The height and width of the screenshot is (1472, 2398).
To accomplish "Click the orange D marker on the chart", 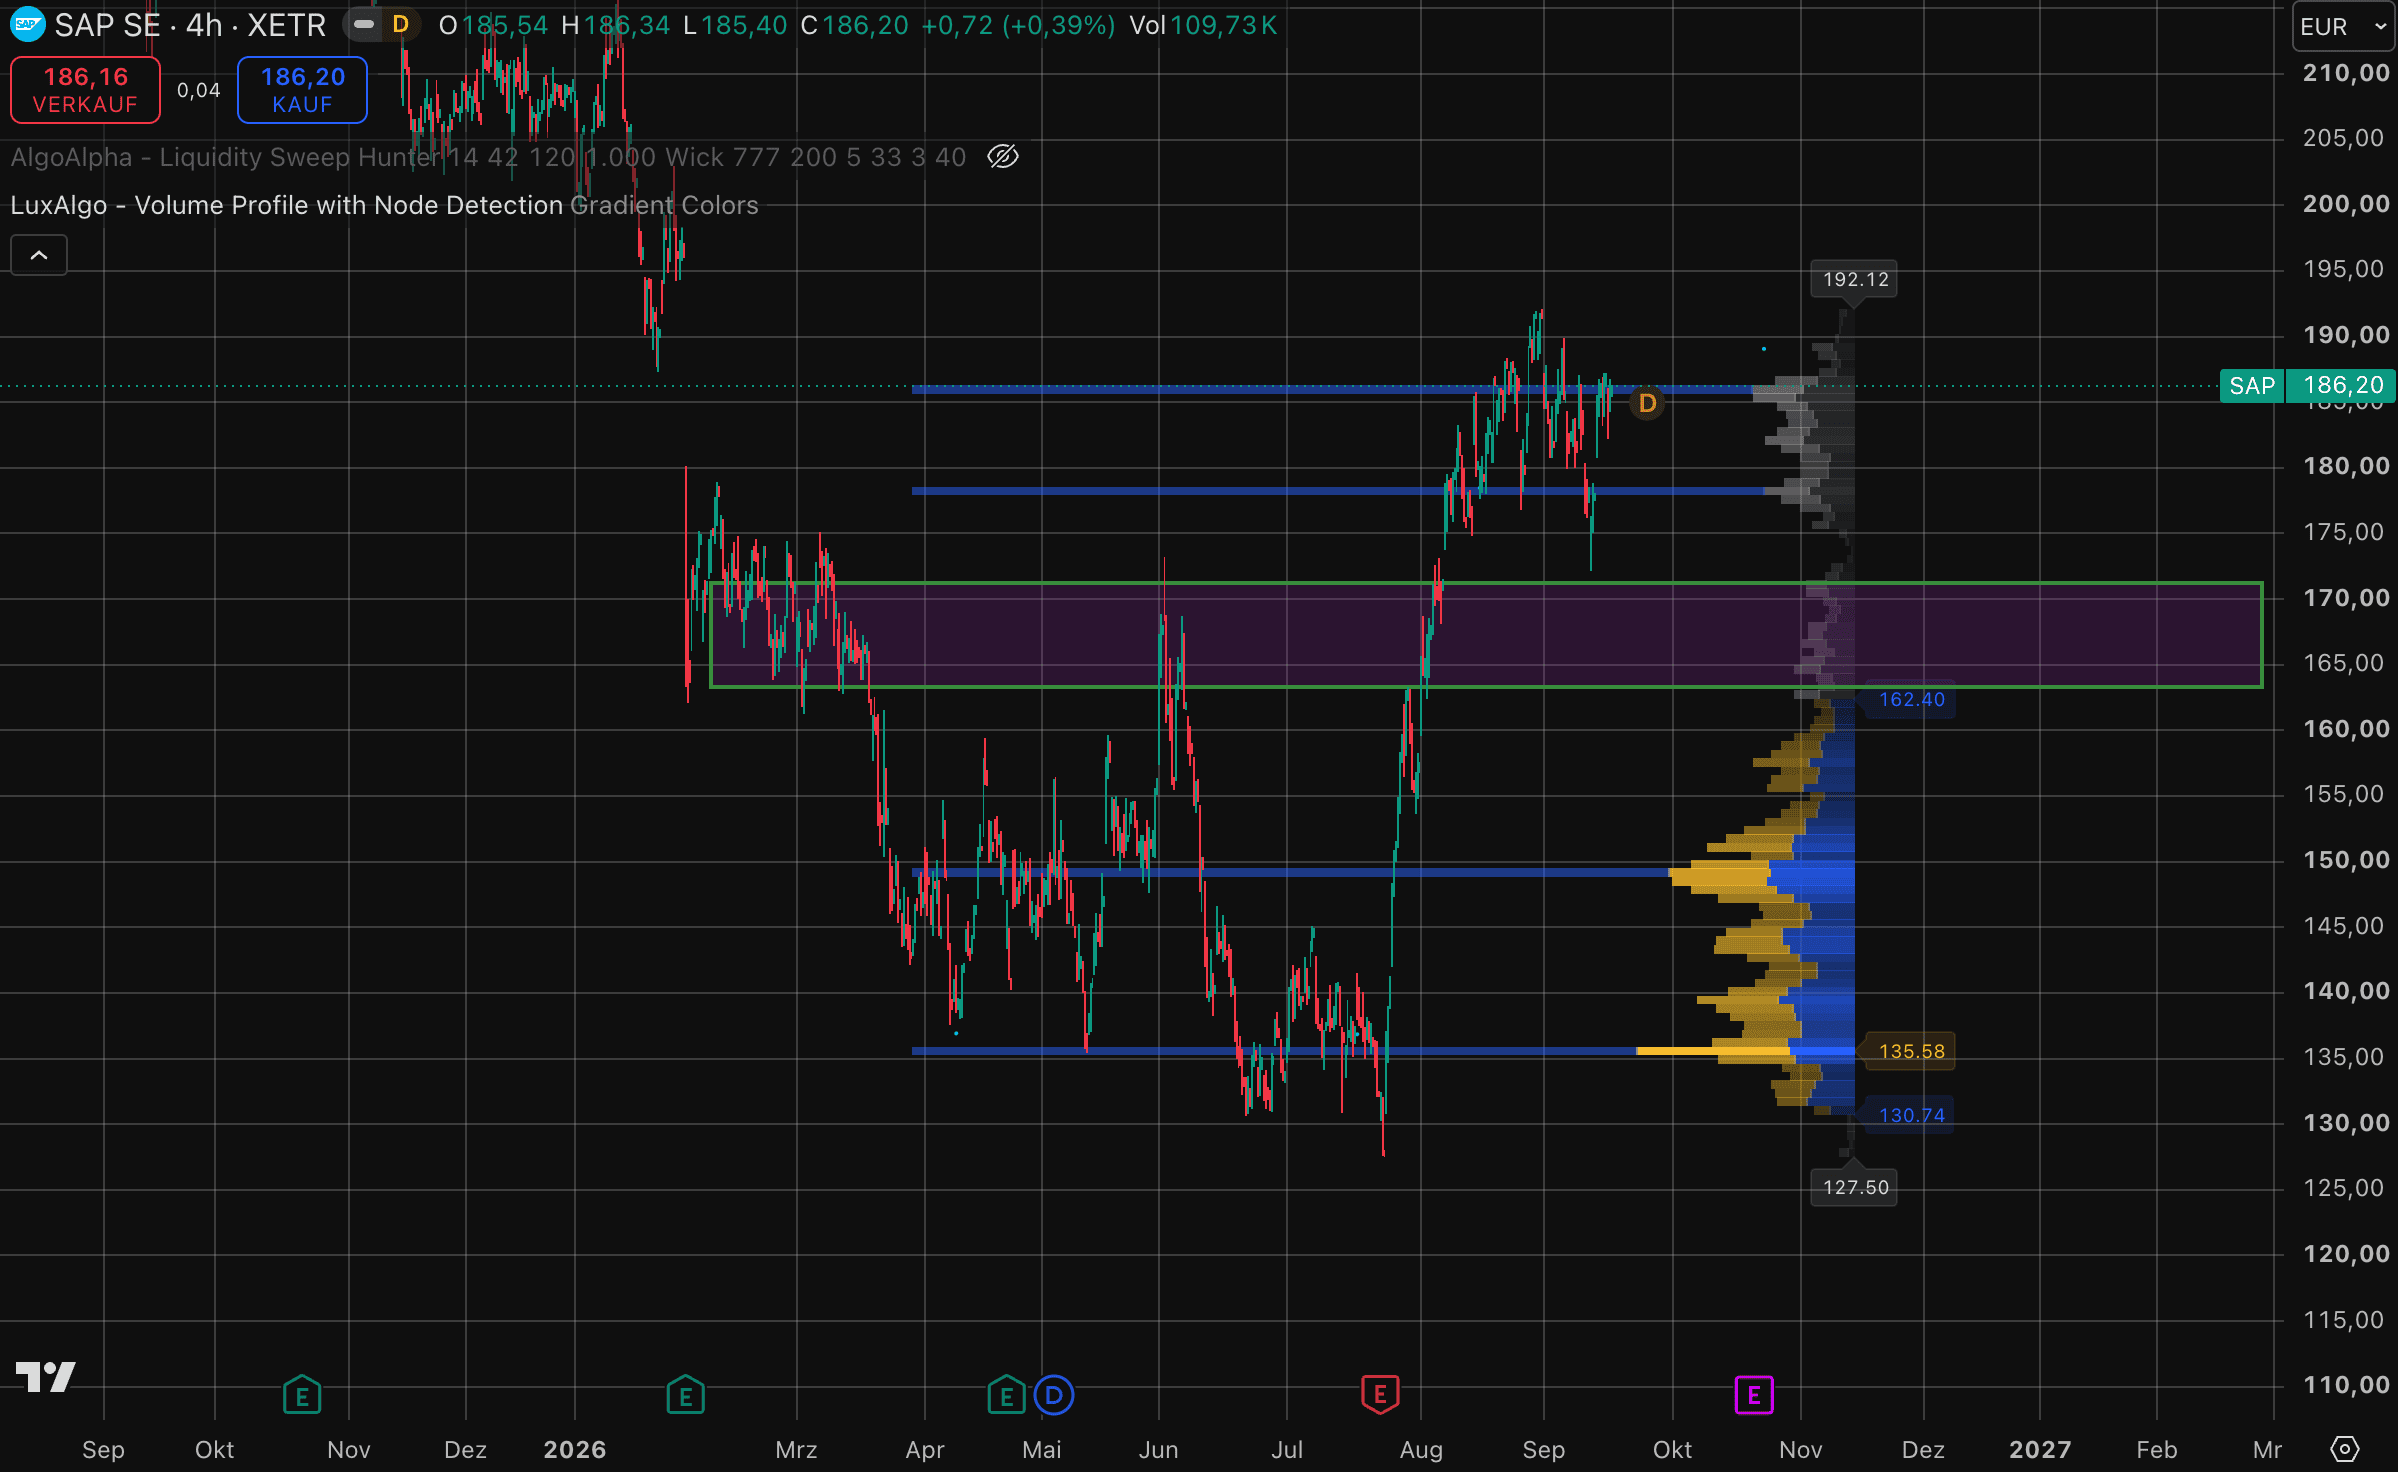I will pyautogui.click(x=1647, y=403).
